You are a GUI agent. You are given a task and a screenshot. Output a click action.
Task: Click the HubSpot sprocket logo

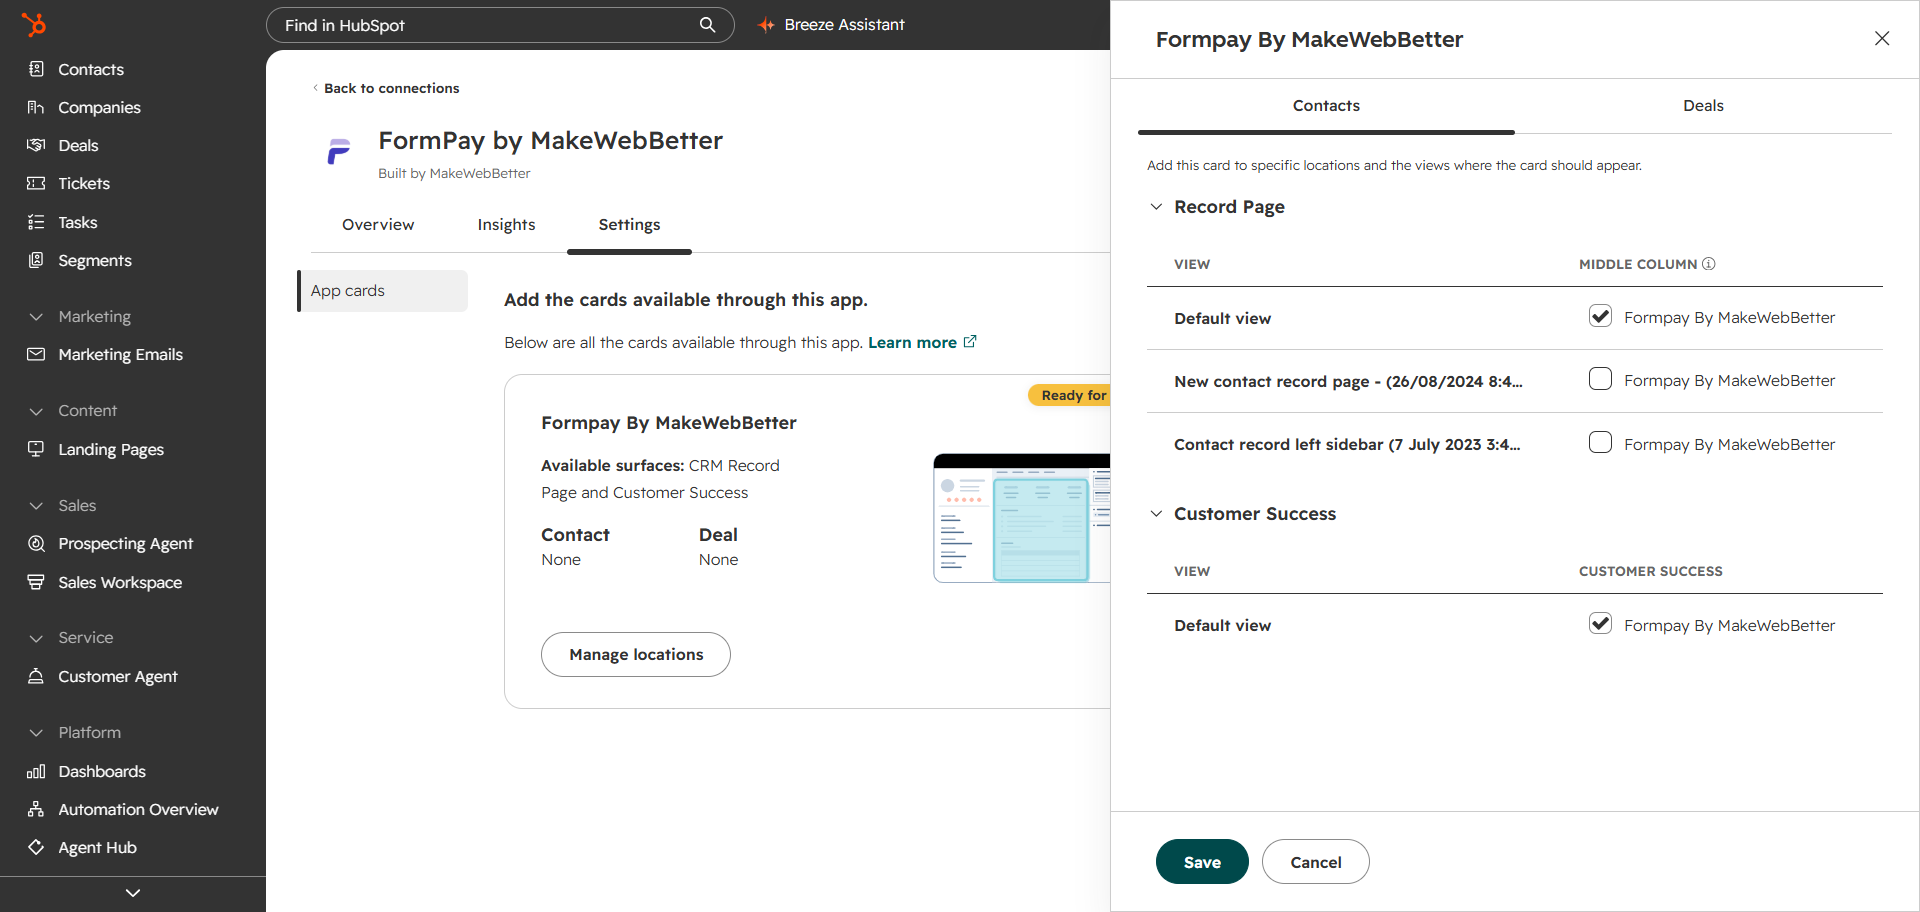pos(34,25)
